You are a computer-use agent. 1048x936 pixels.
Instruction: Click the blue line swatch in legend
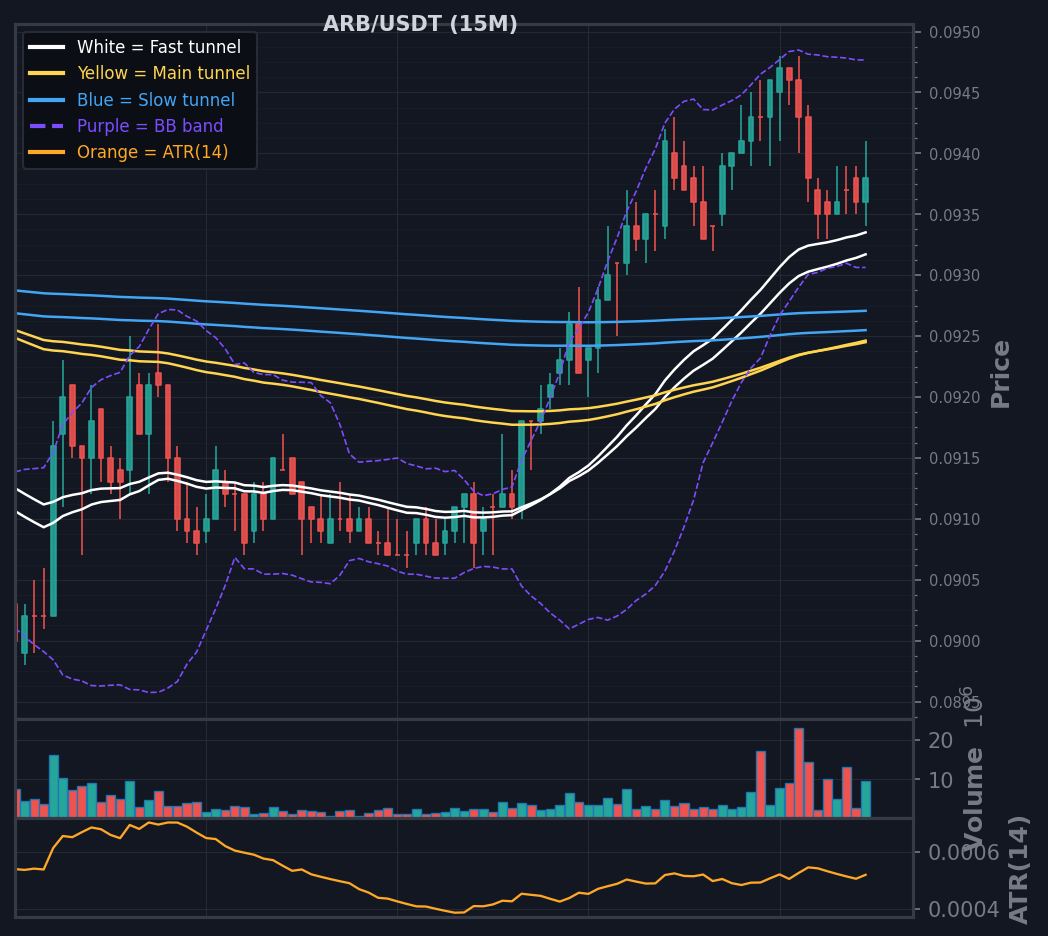pyautogui.click(x=47, y=100)
